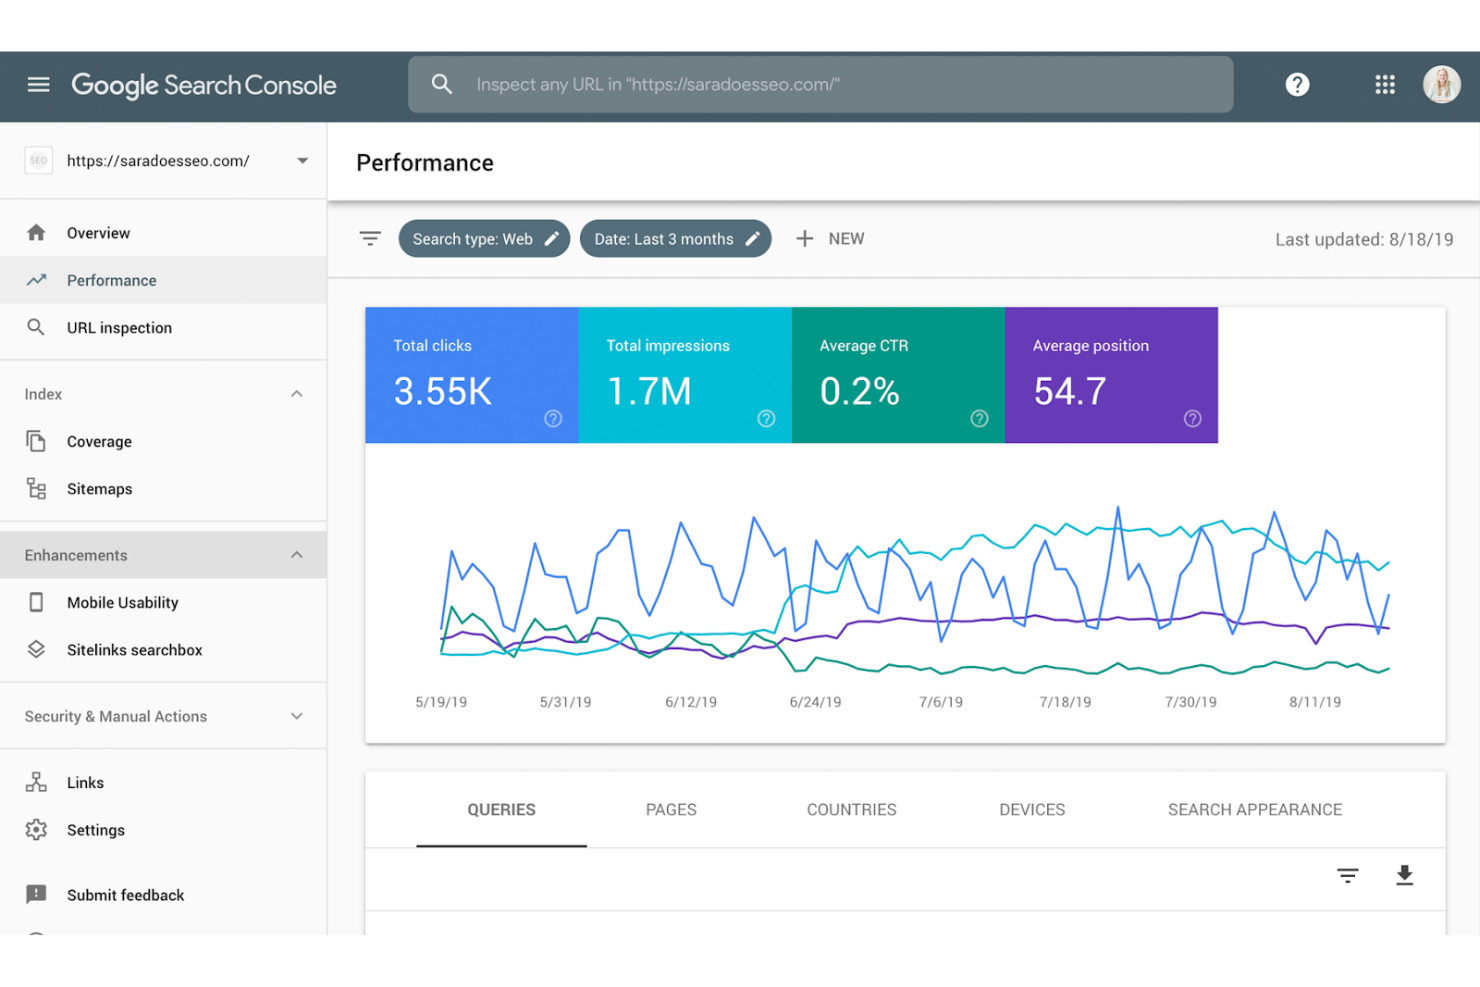
Task: Click pencil icon on Search type chip
Action: point(551,238)
